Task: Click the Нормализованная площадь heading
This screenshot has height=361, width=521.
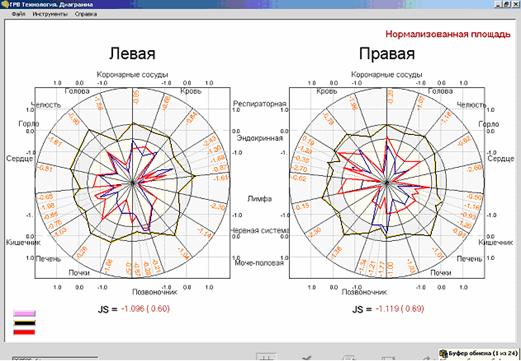Action: click(448, 34)
